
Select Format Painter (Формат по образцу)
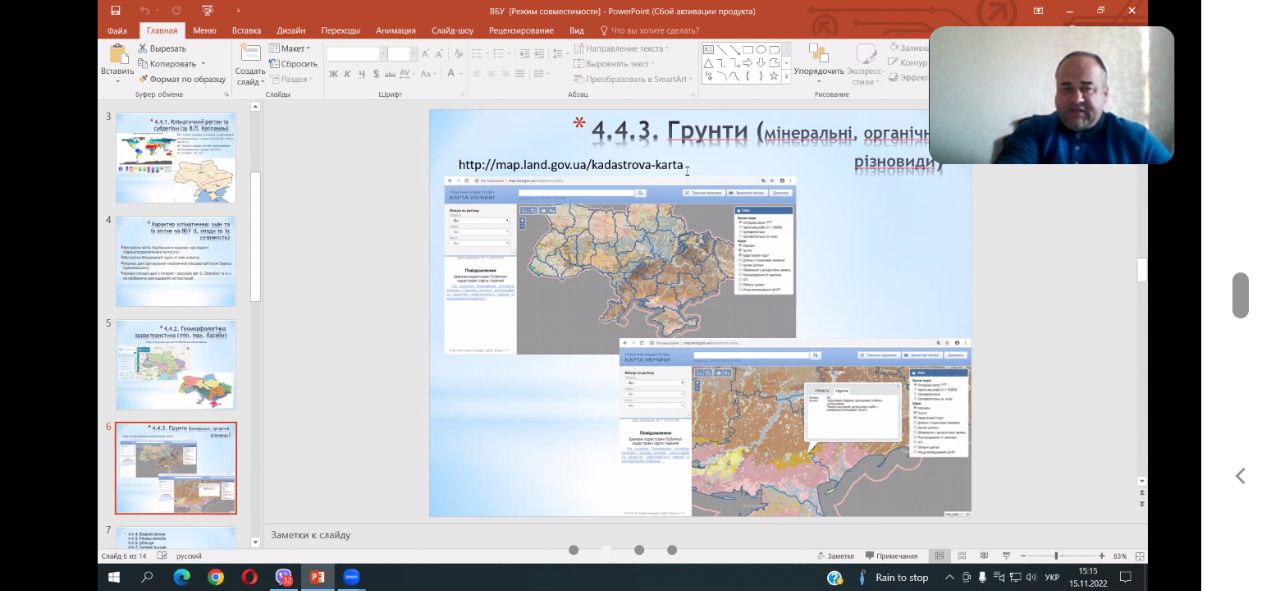point(183,79)
